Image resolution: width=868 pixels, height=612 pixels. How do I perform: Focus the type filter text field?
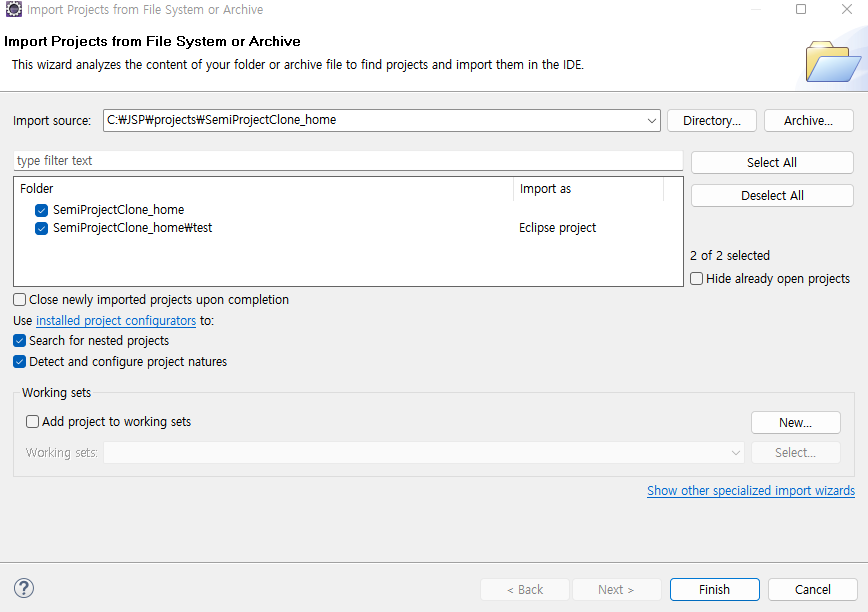coord(348,161)
